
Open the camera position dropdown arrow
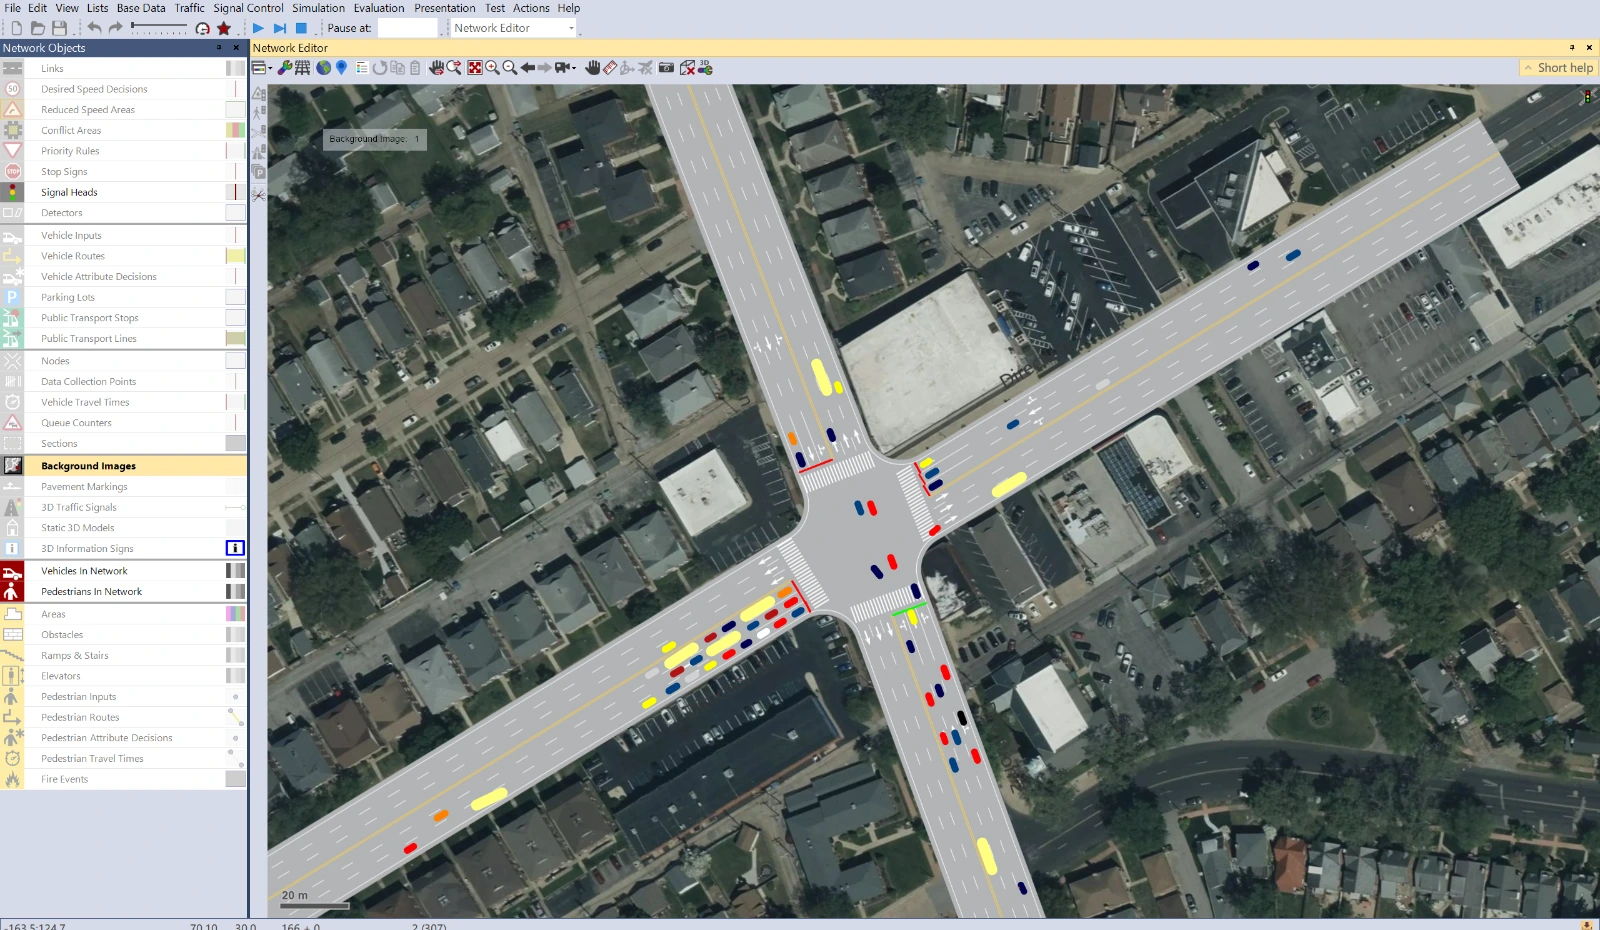pos(574,68)
